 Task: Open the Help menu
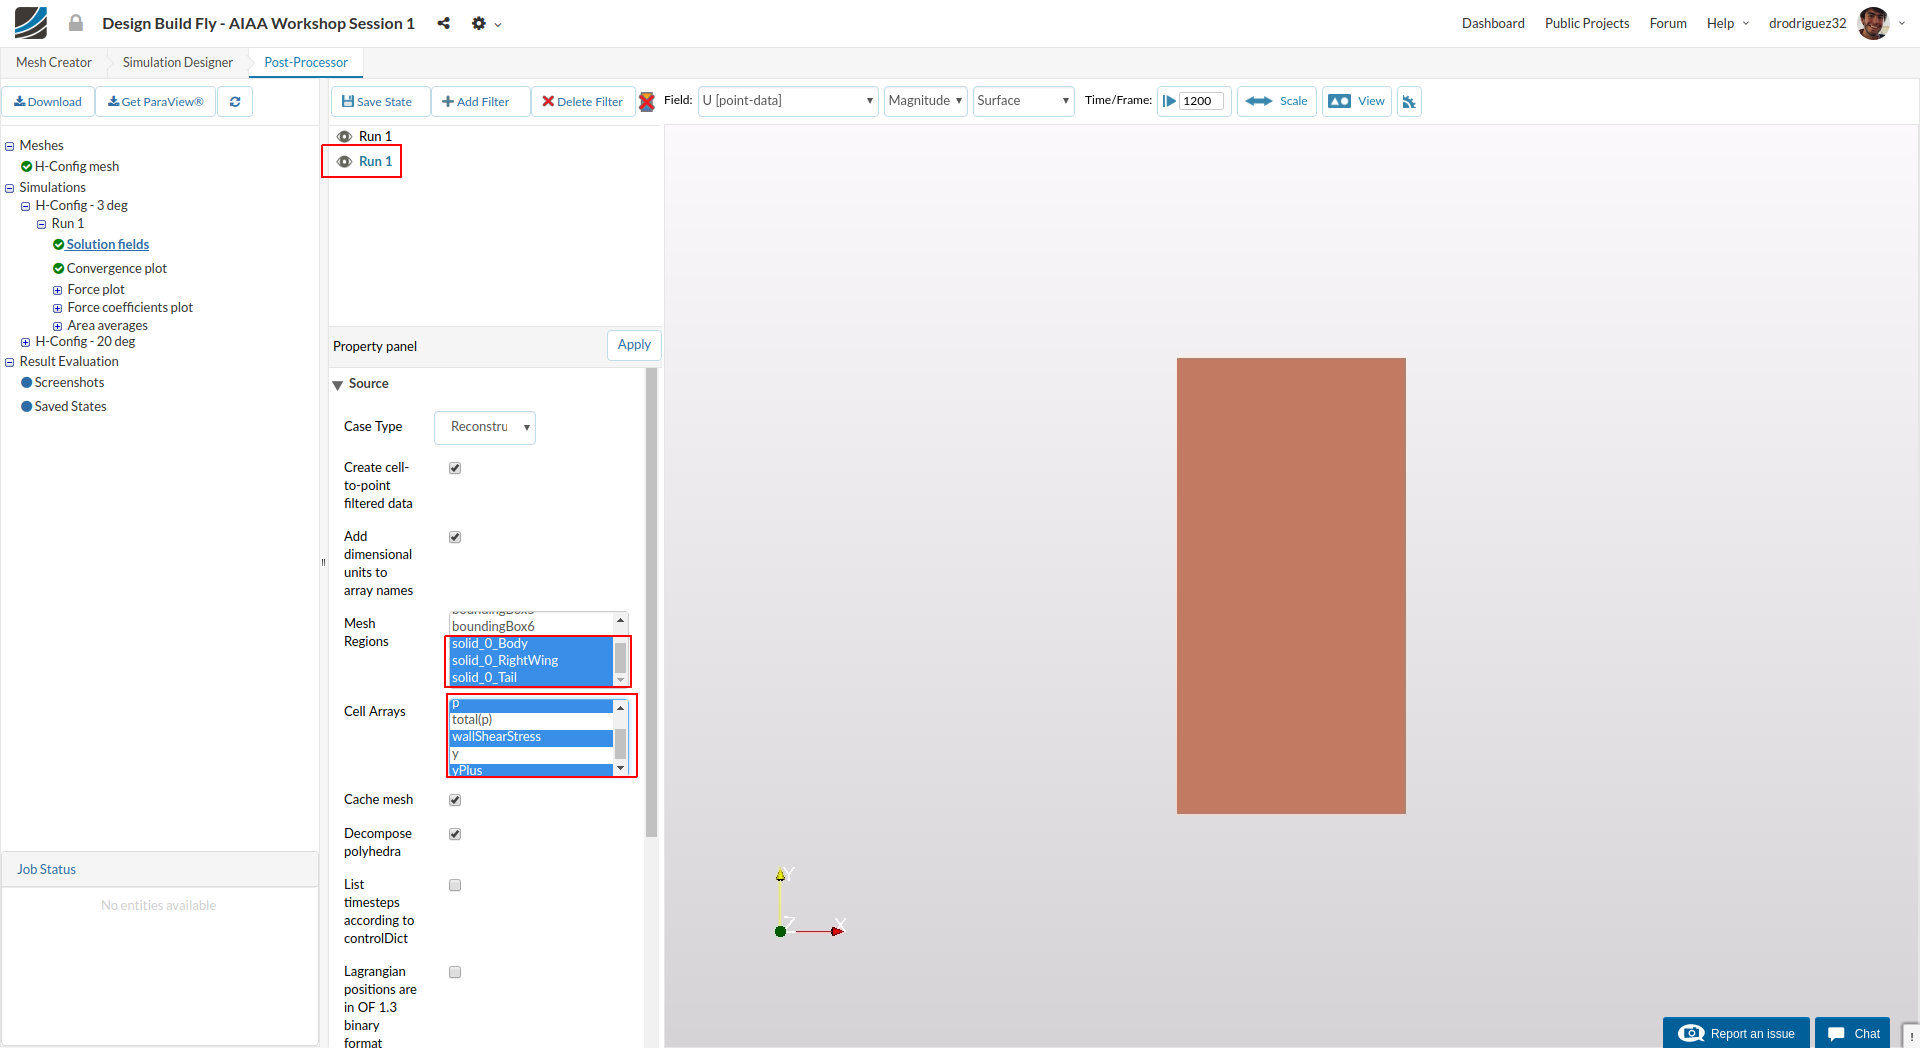coord(1727,23)
